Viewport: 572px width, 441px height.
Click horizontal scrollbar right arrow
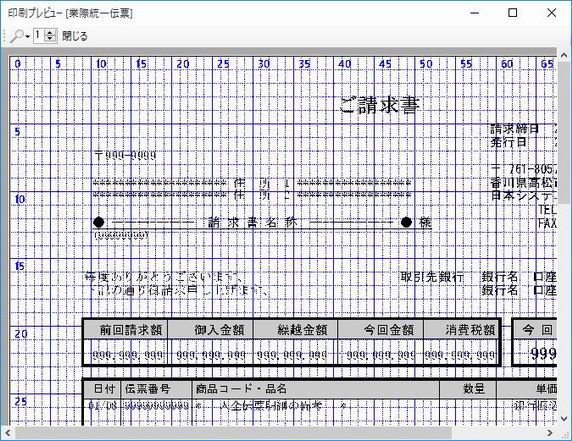[550, 433]
